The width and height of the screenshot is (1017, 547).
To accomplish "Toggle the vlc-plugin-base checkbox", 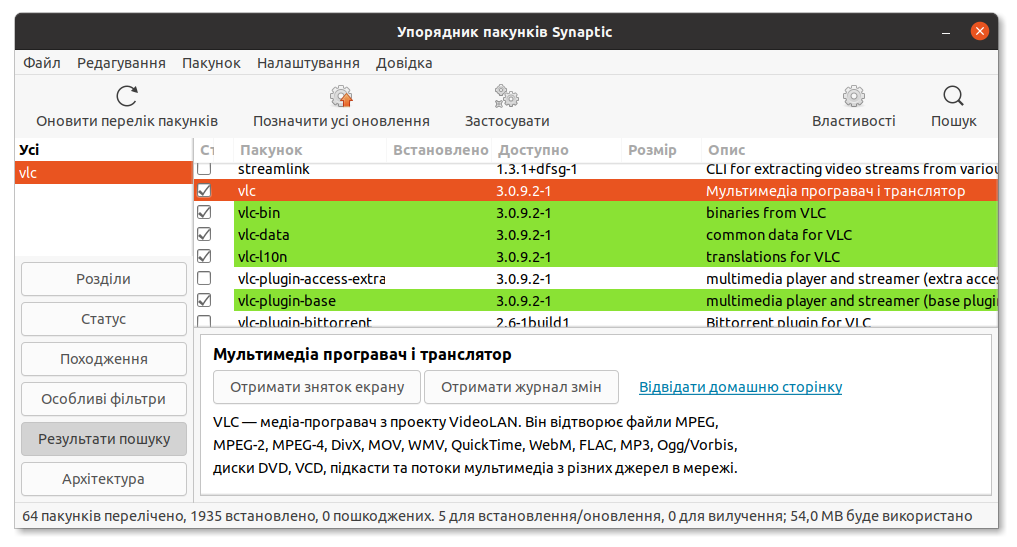I will 204,301.
